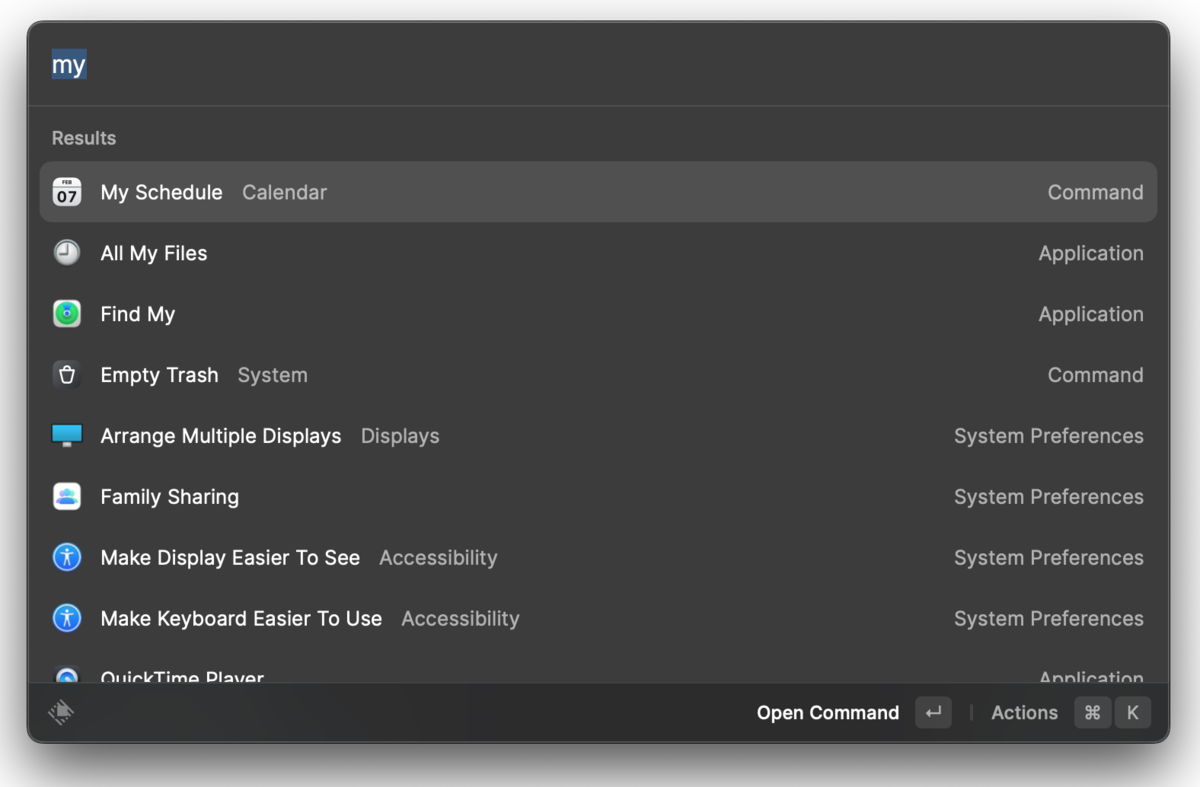Click the Raycast logo icon in bottom bar
The image size is (1200, 787).
61,713
